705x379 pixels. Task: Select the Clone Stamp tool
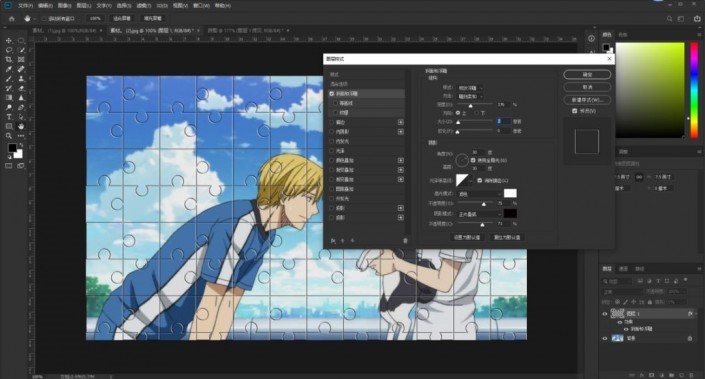(x=21, y=79)
